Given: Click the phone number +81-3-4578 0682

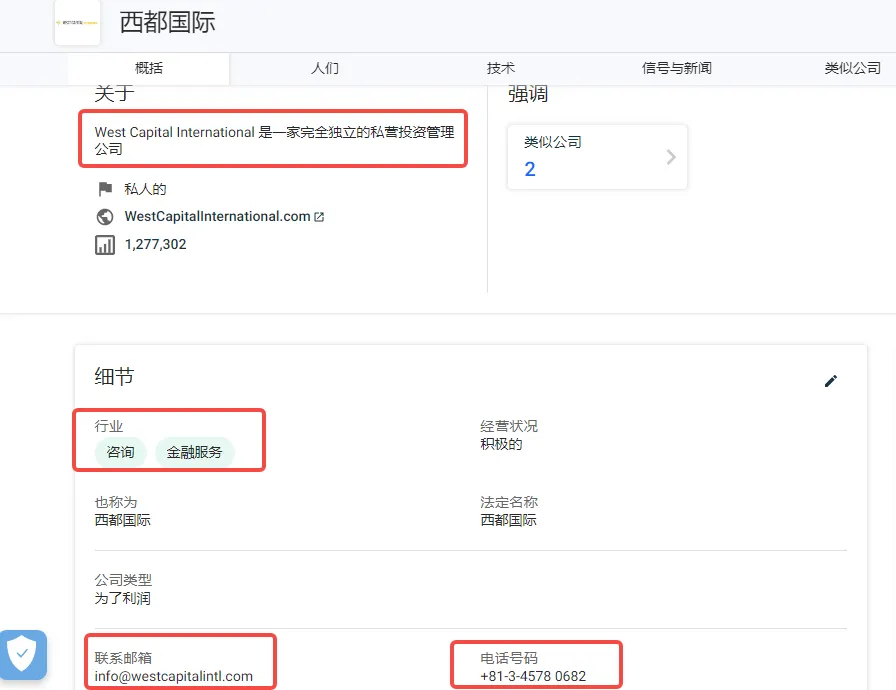Looking at the screenshot, I should tap(533, 676).
